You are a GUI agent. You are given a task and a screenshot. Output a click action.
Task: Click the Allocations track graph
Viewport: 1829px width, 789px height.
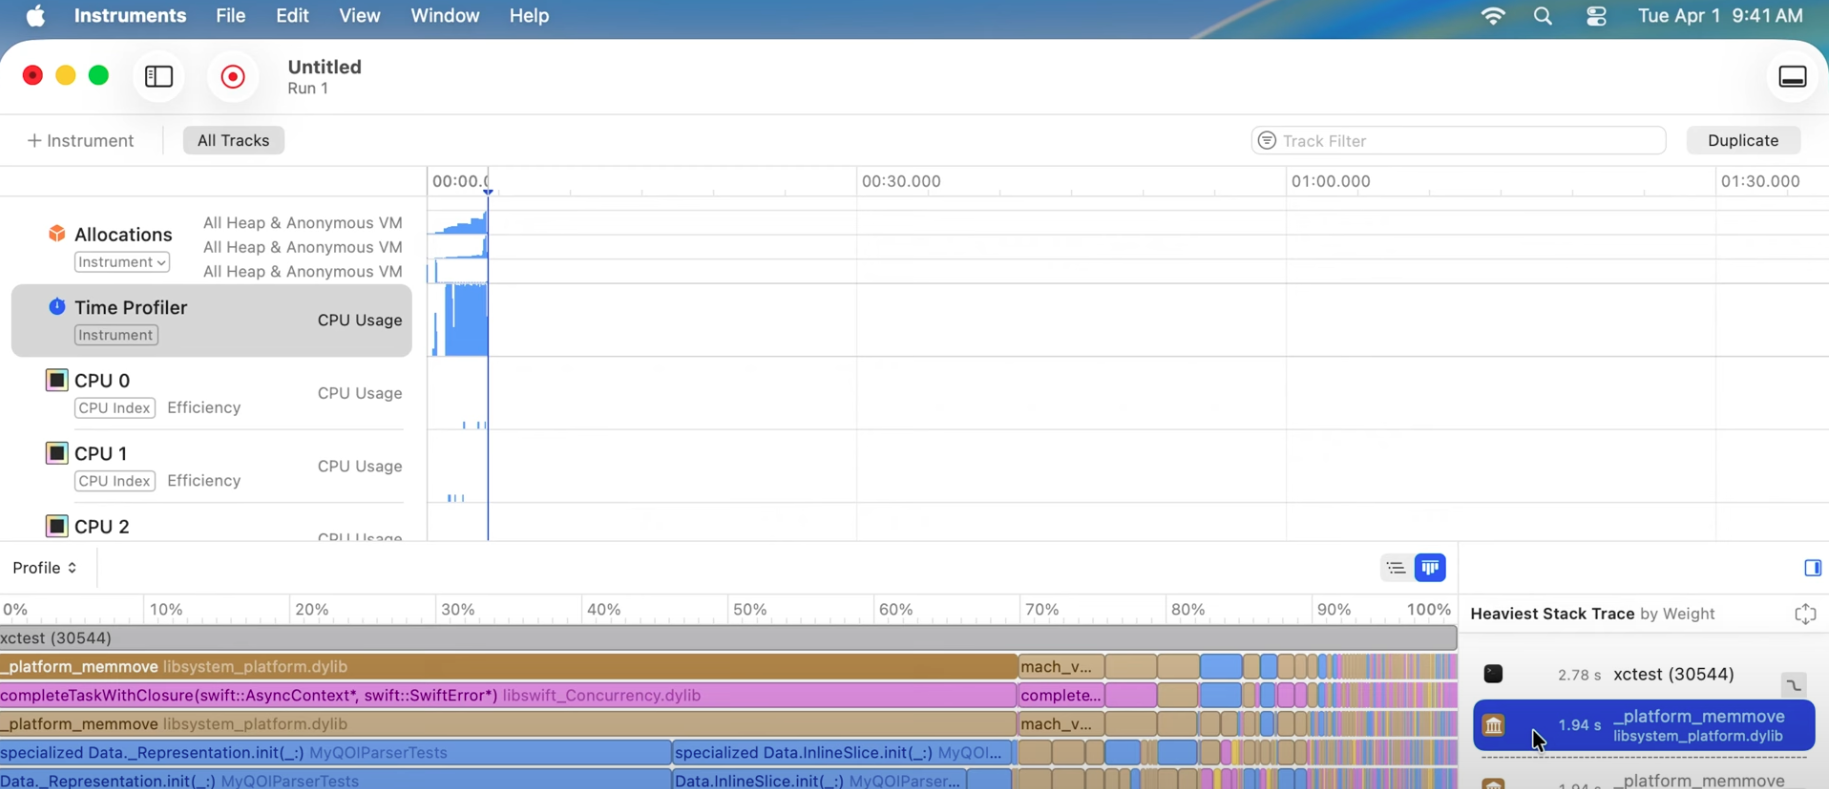tap(1128, 247)
